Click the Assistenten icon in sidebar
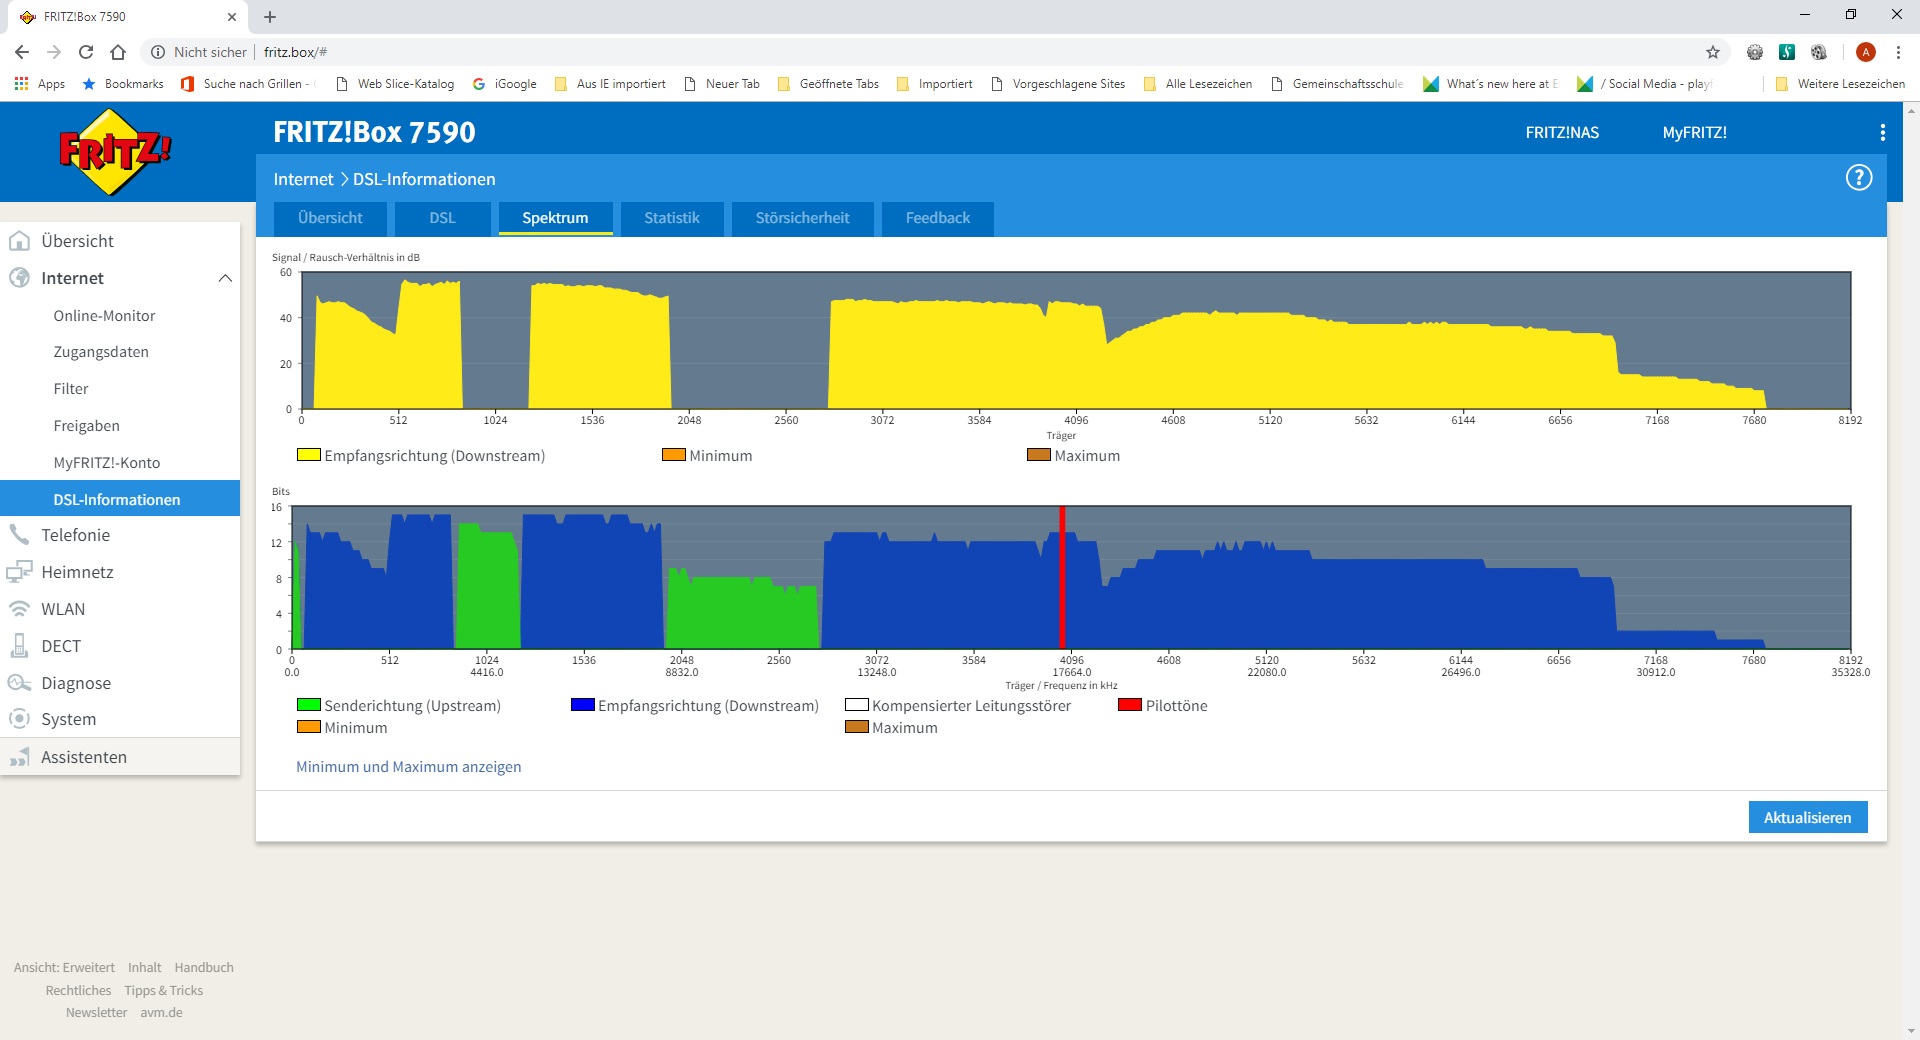Screen dimensions: 1920x1040 point(19,757)
